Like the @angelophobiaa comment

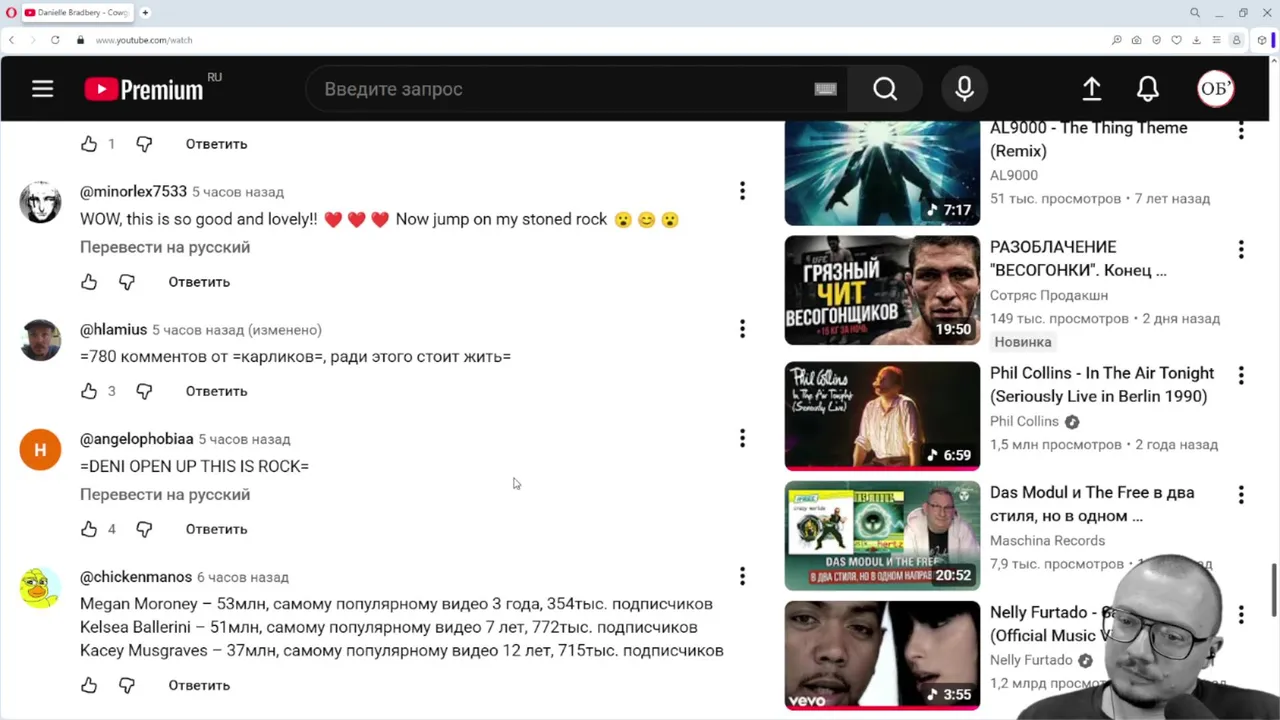pyautogui.click(x=89, y=529)
